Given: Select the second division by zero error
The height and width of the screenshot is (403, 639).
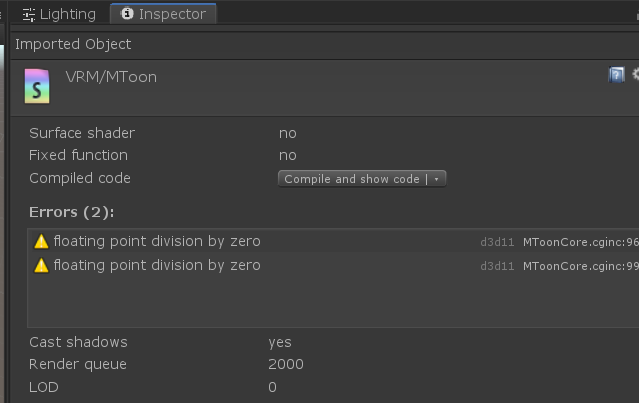Looking at the screenshot, I should 157,265.
